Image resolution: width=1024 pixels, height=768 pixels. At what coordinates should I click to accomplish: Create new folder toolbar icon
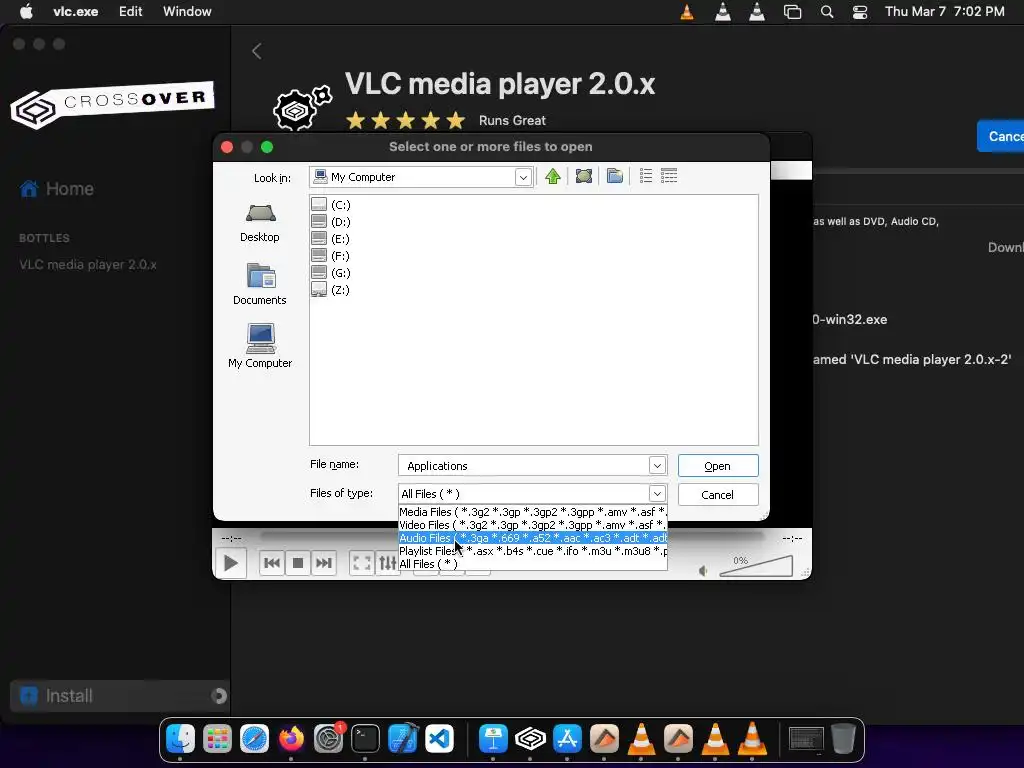point(615,176)
